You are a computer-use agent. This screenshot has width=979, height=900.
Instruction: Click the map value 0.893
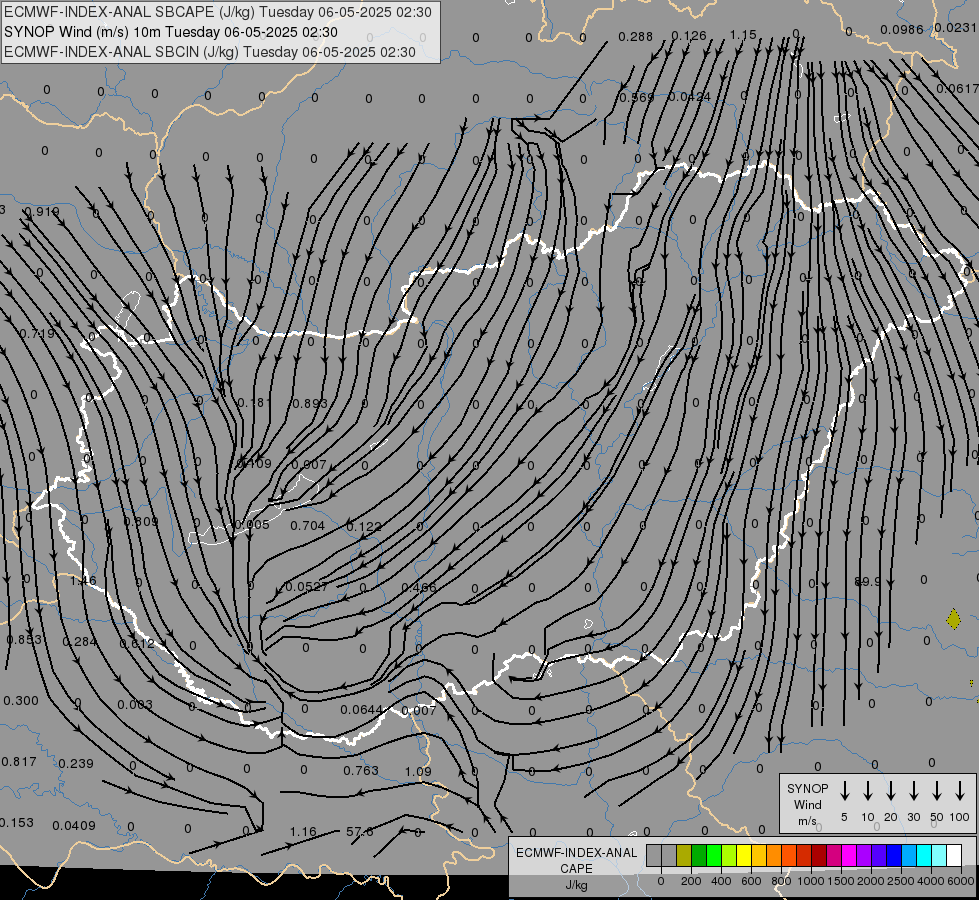tap(310, 403)
